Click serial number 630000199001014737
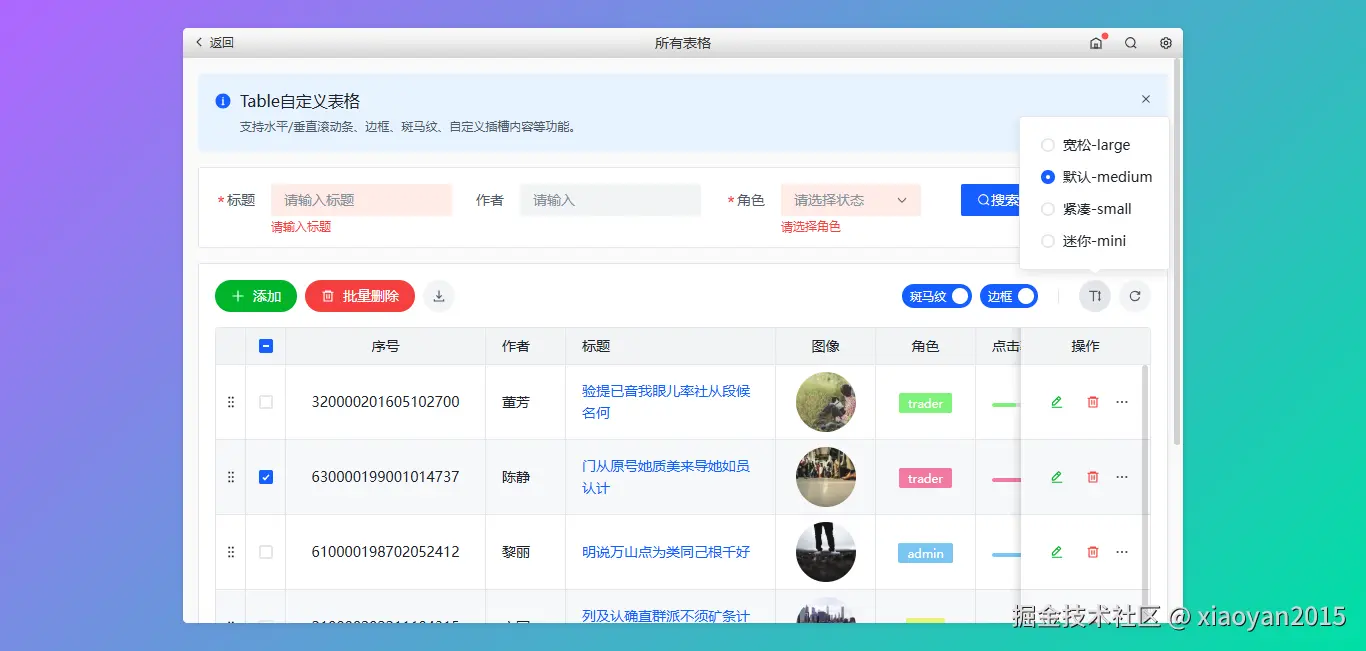 click(x=386, y=477)
